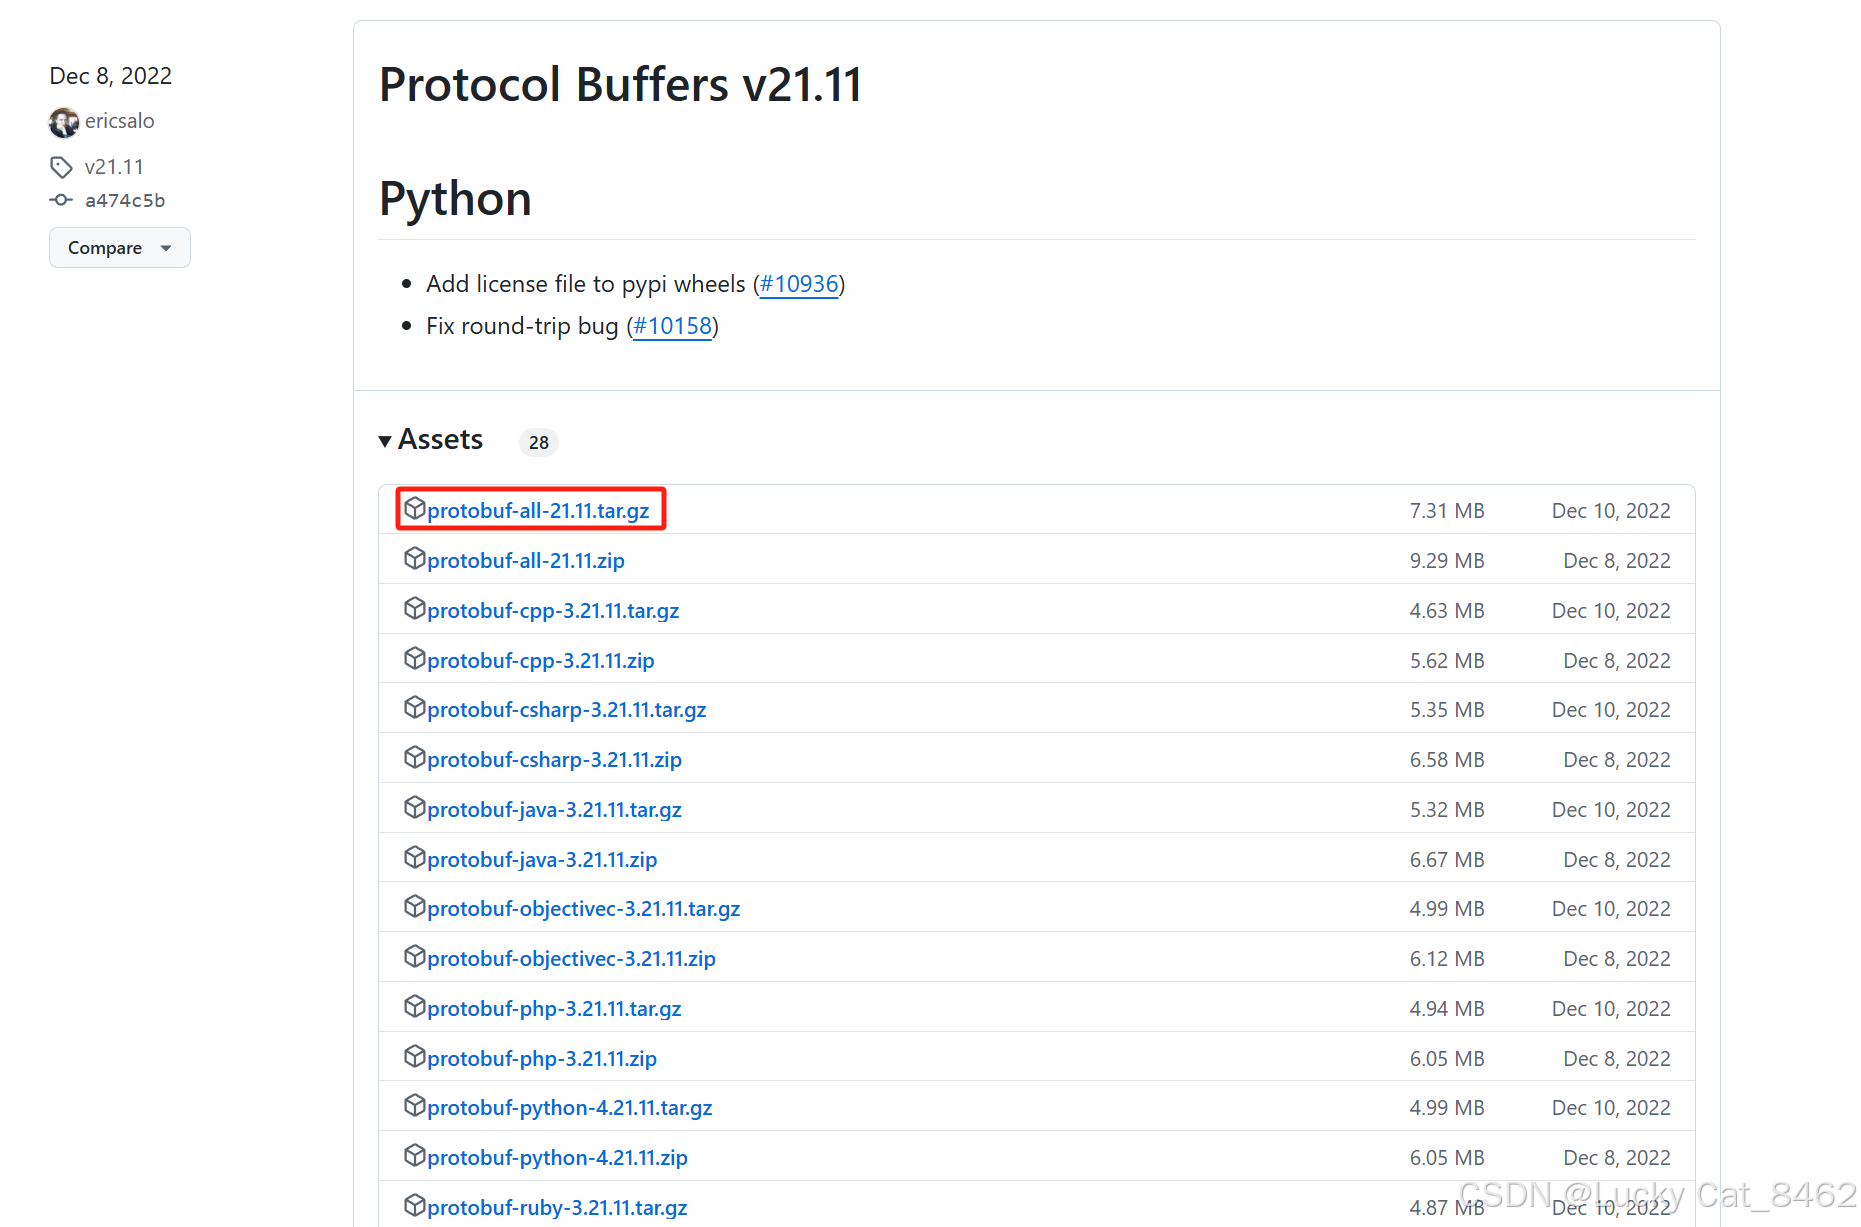
Task: Open ericsalo's avatar image
Action: tap(64, 122)
